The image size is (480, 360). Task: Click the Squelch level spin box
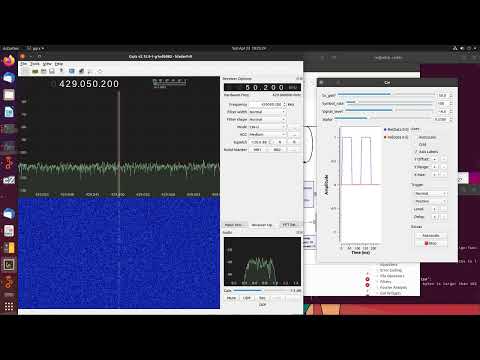click(x=261, y=142)
